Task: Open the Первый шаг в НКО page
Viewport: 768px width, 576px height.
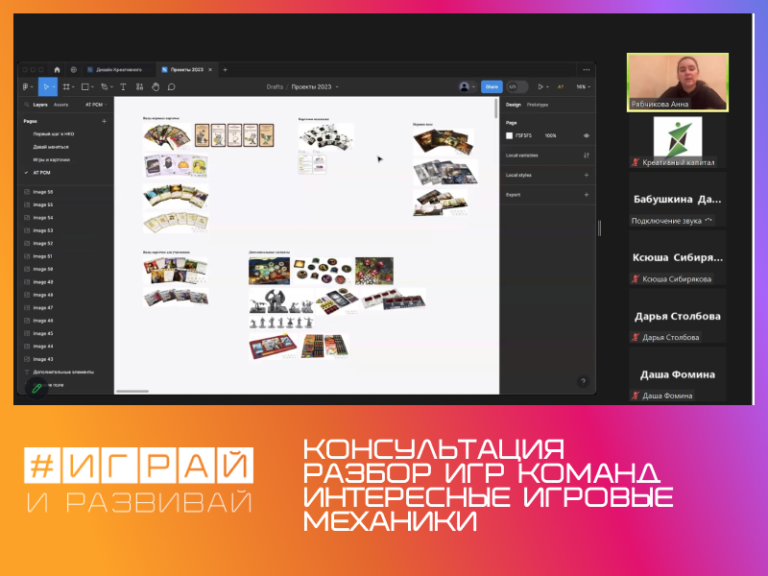Action: point(53,134)
